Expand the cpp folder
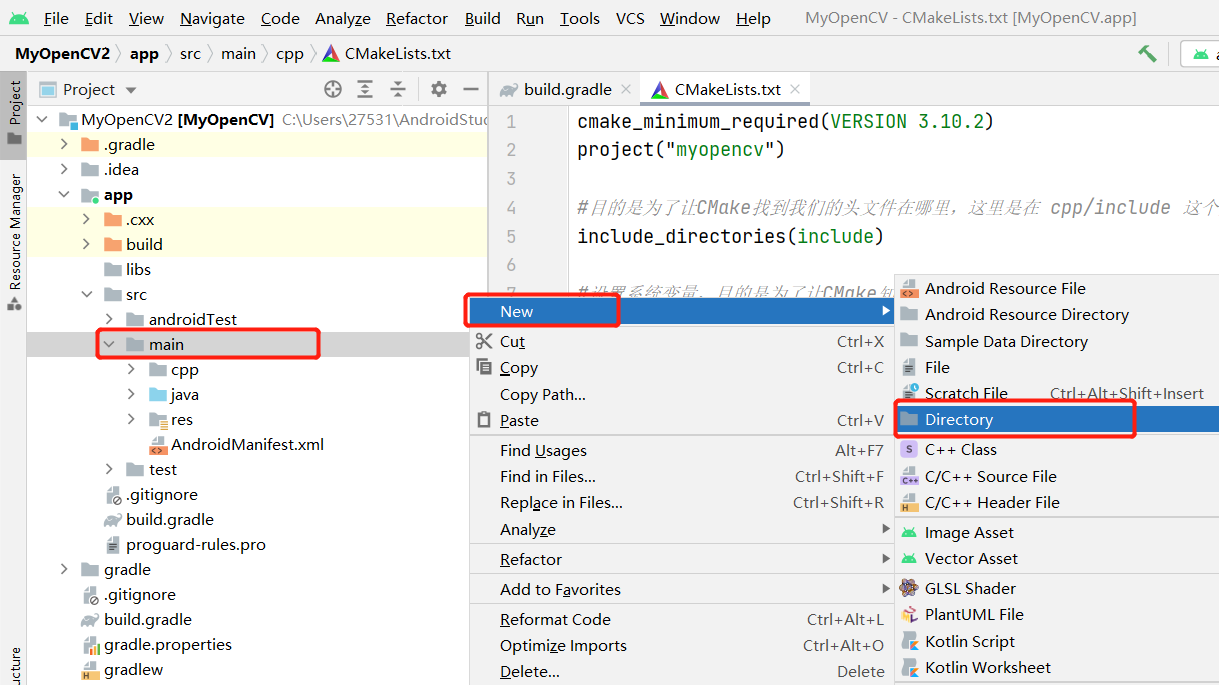 pos(131,369)
